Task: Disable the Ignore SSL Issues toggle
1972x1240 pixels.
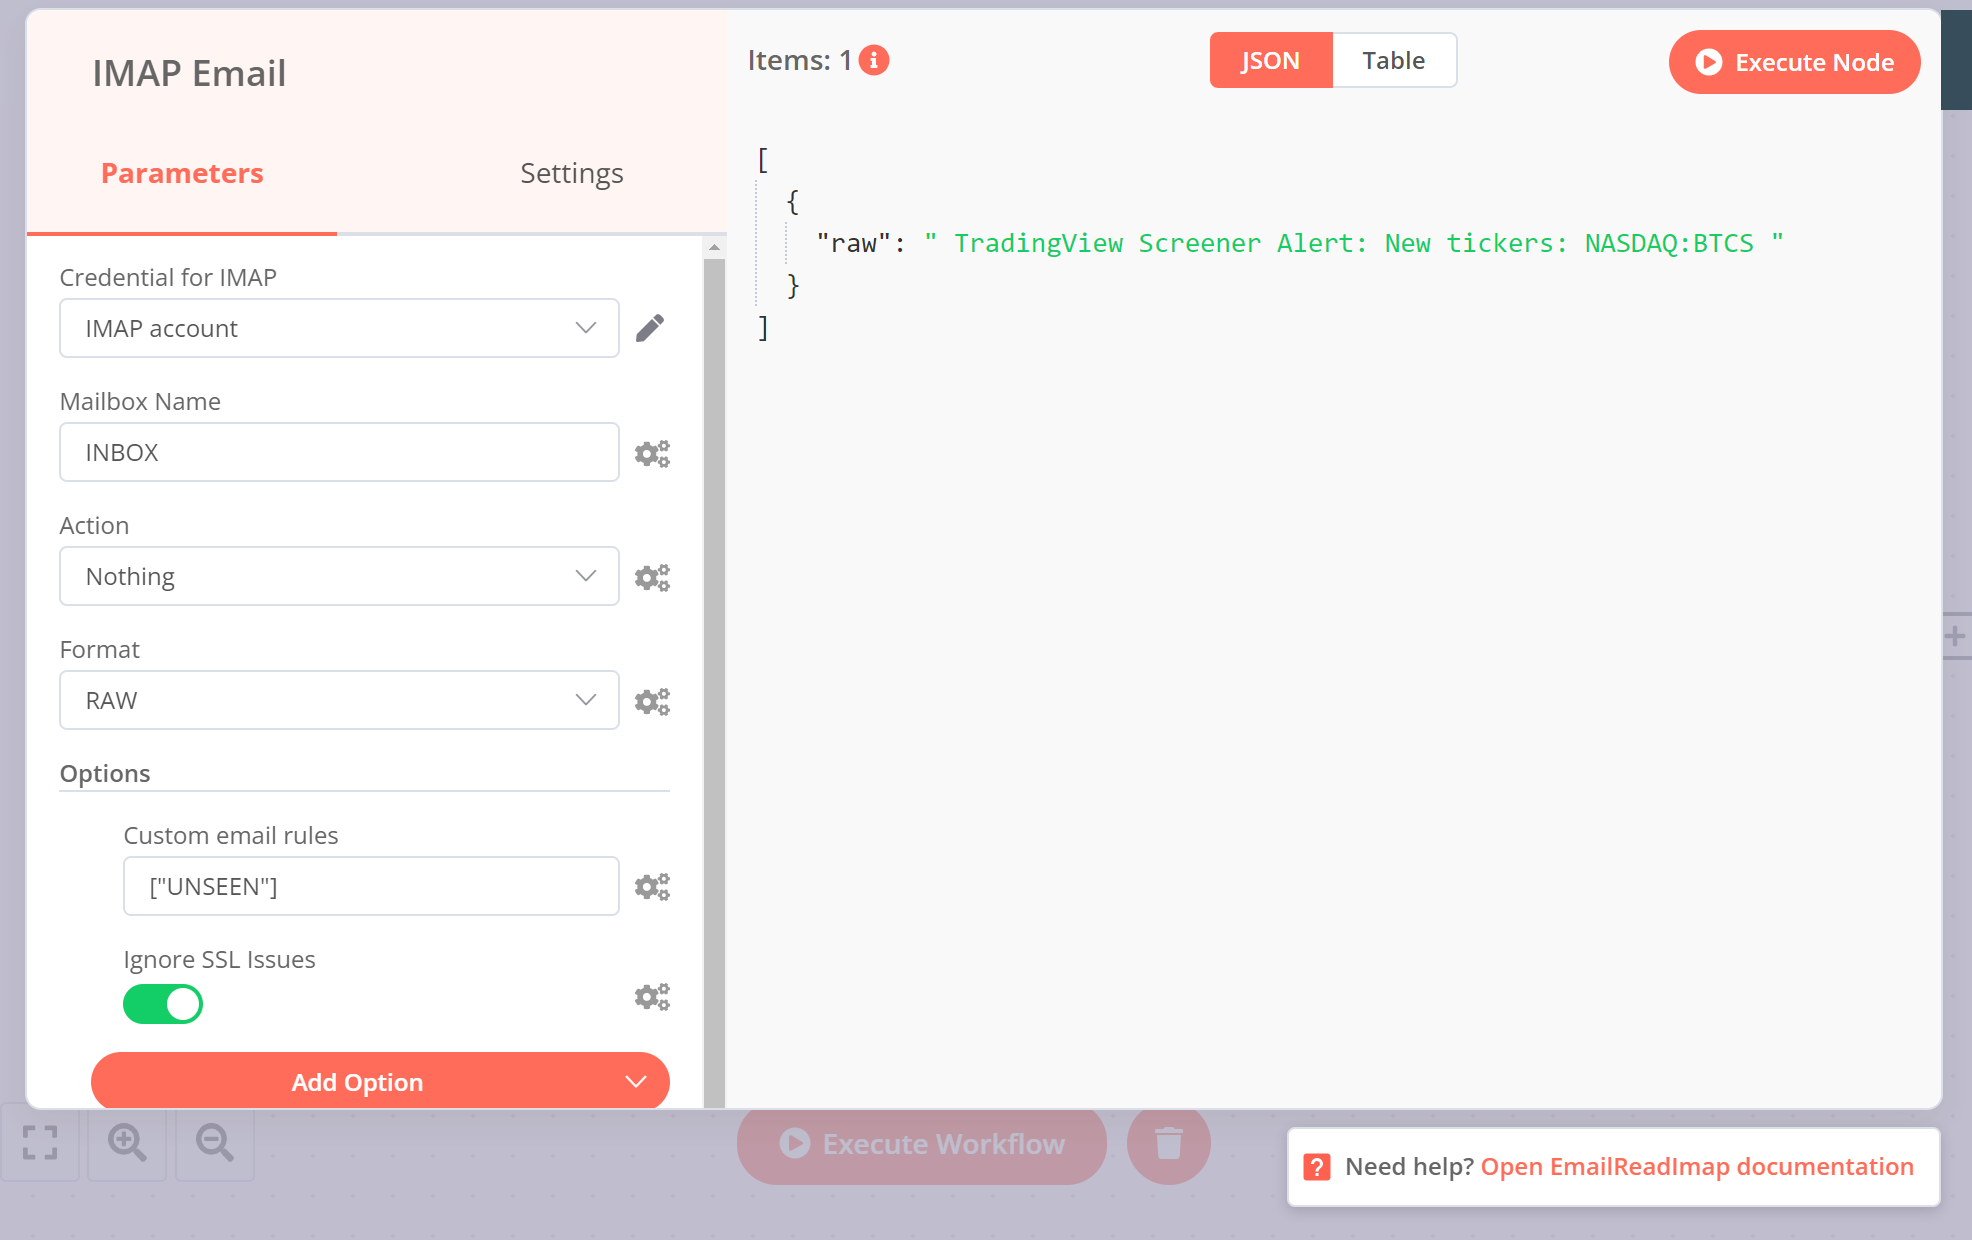Action: coord(163,1004)
